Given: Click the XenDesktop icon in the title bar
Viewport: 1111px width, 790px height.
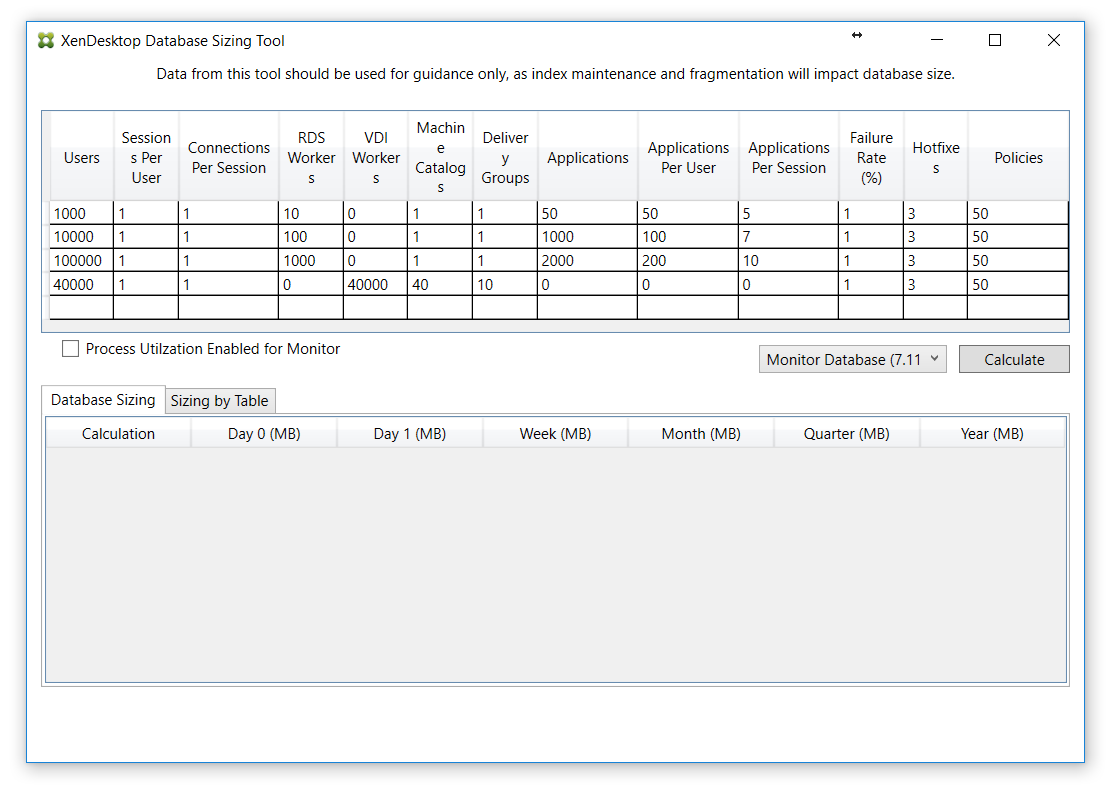Looking at the screenshot, I should 44,40.
